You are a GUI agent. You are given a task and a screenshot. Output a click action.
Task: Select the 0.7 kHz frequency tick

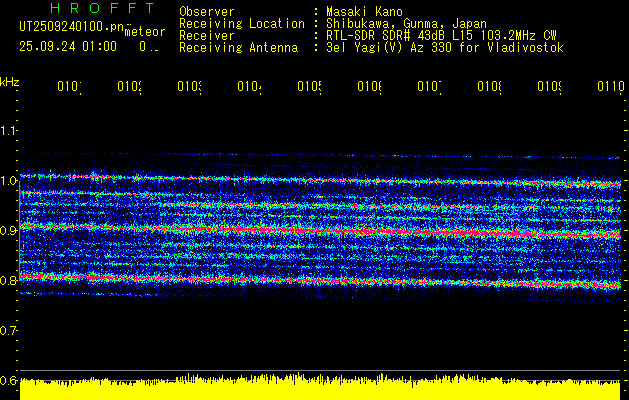click(9, 331)
